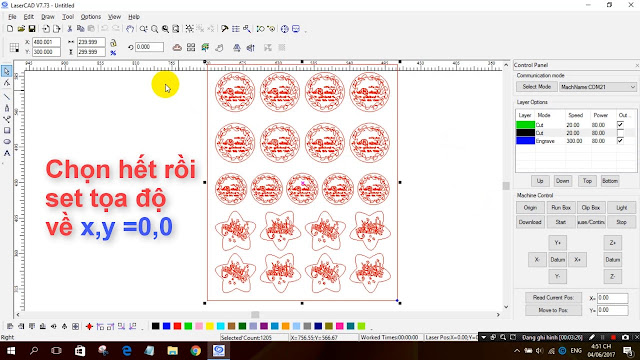Click the Run Box button
This screenshot has width=640, height=360.
coord(561,207)
